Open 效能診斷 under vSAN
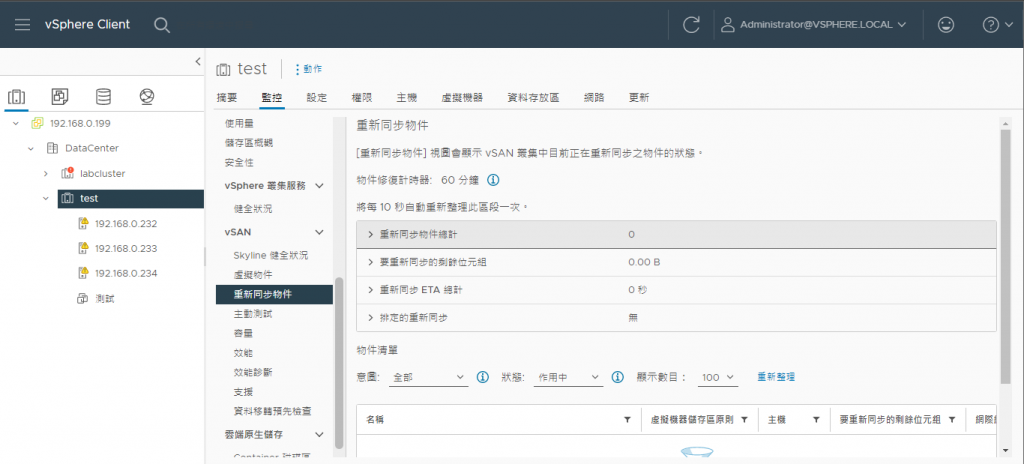Viewport: 1024px width, 464px height. click(x=253, y=373)
